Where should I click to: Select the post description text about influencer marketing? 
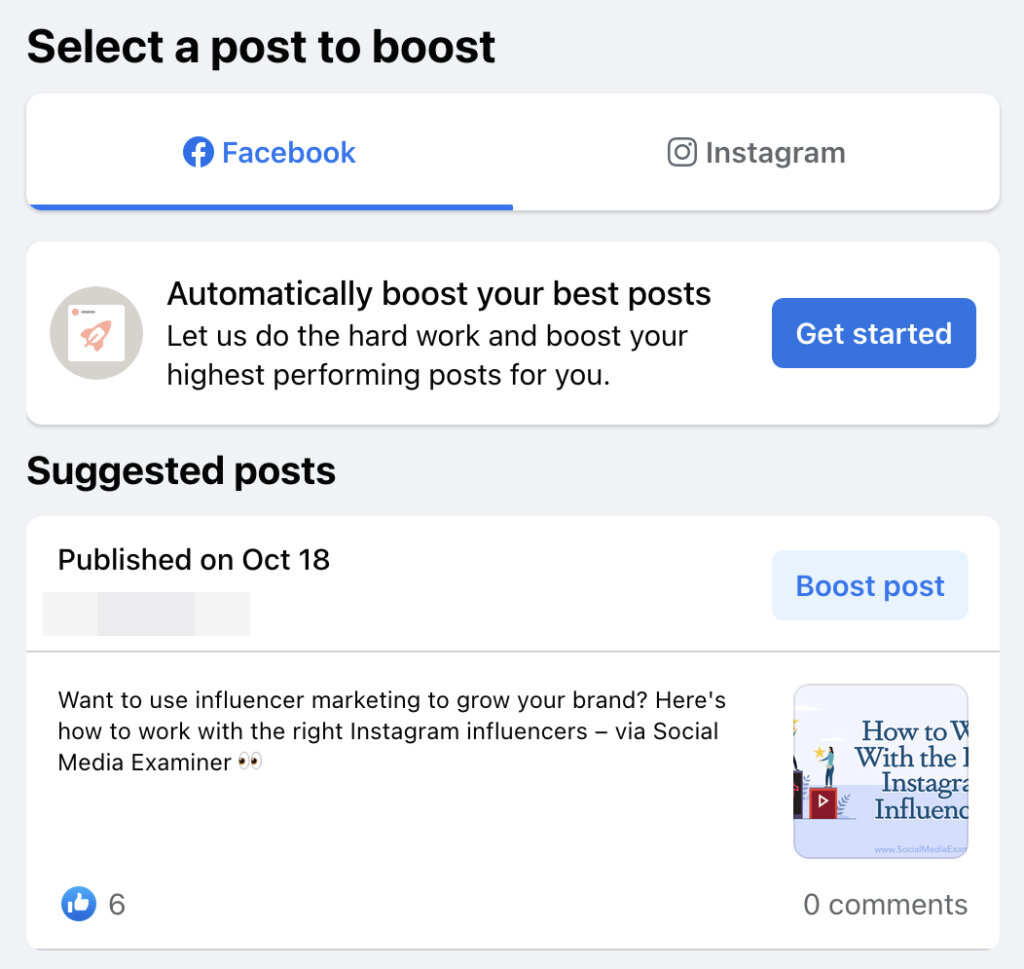click(x=390, y=731)
